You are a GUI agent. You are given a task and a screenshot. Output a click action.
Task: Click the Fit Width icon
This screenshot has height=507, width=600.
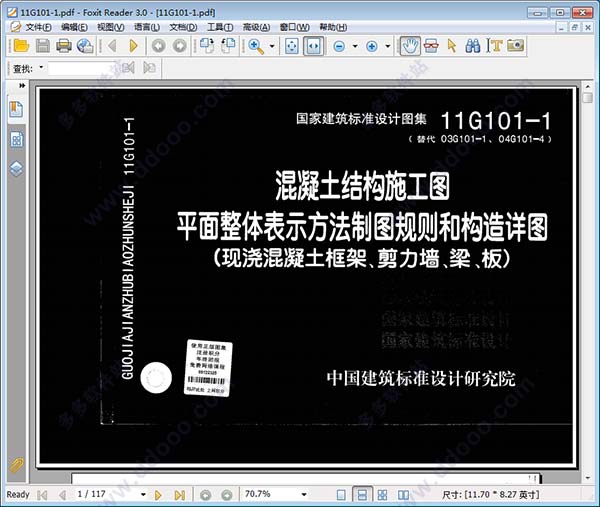coord(313,46)
